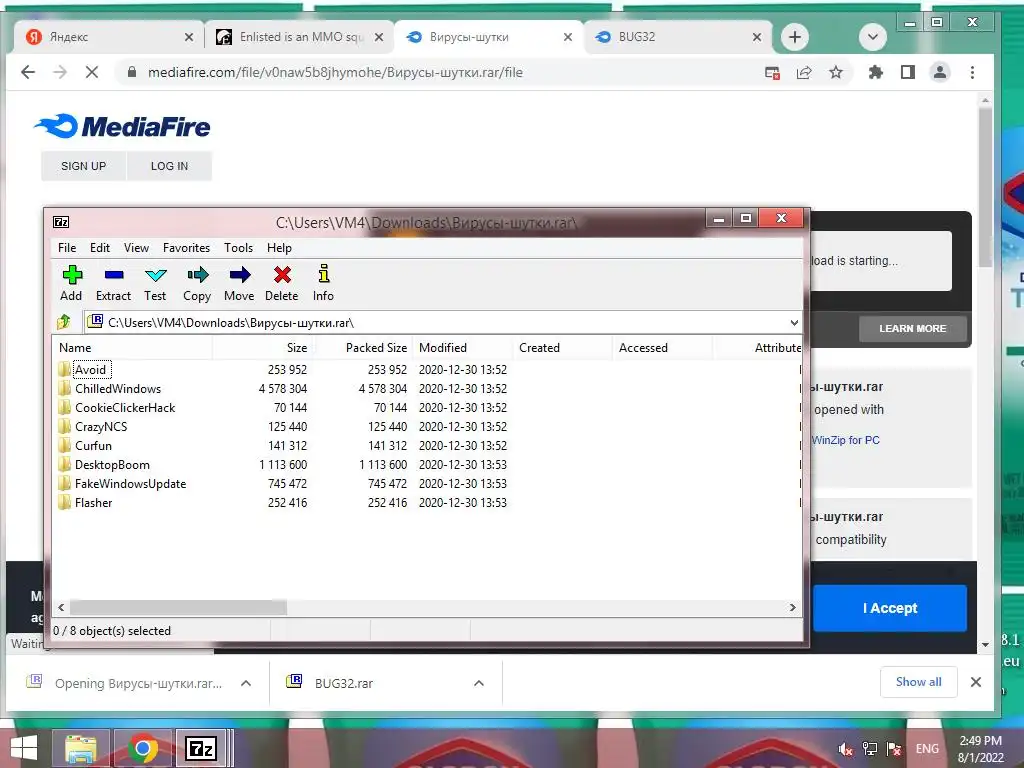Sort file list by Name column
The width and height of the screenshot is (1024, 768).
coord(133,347)
